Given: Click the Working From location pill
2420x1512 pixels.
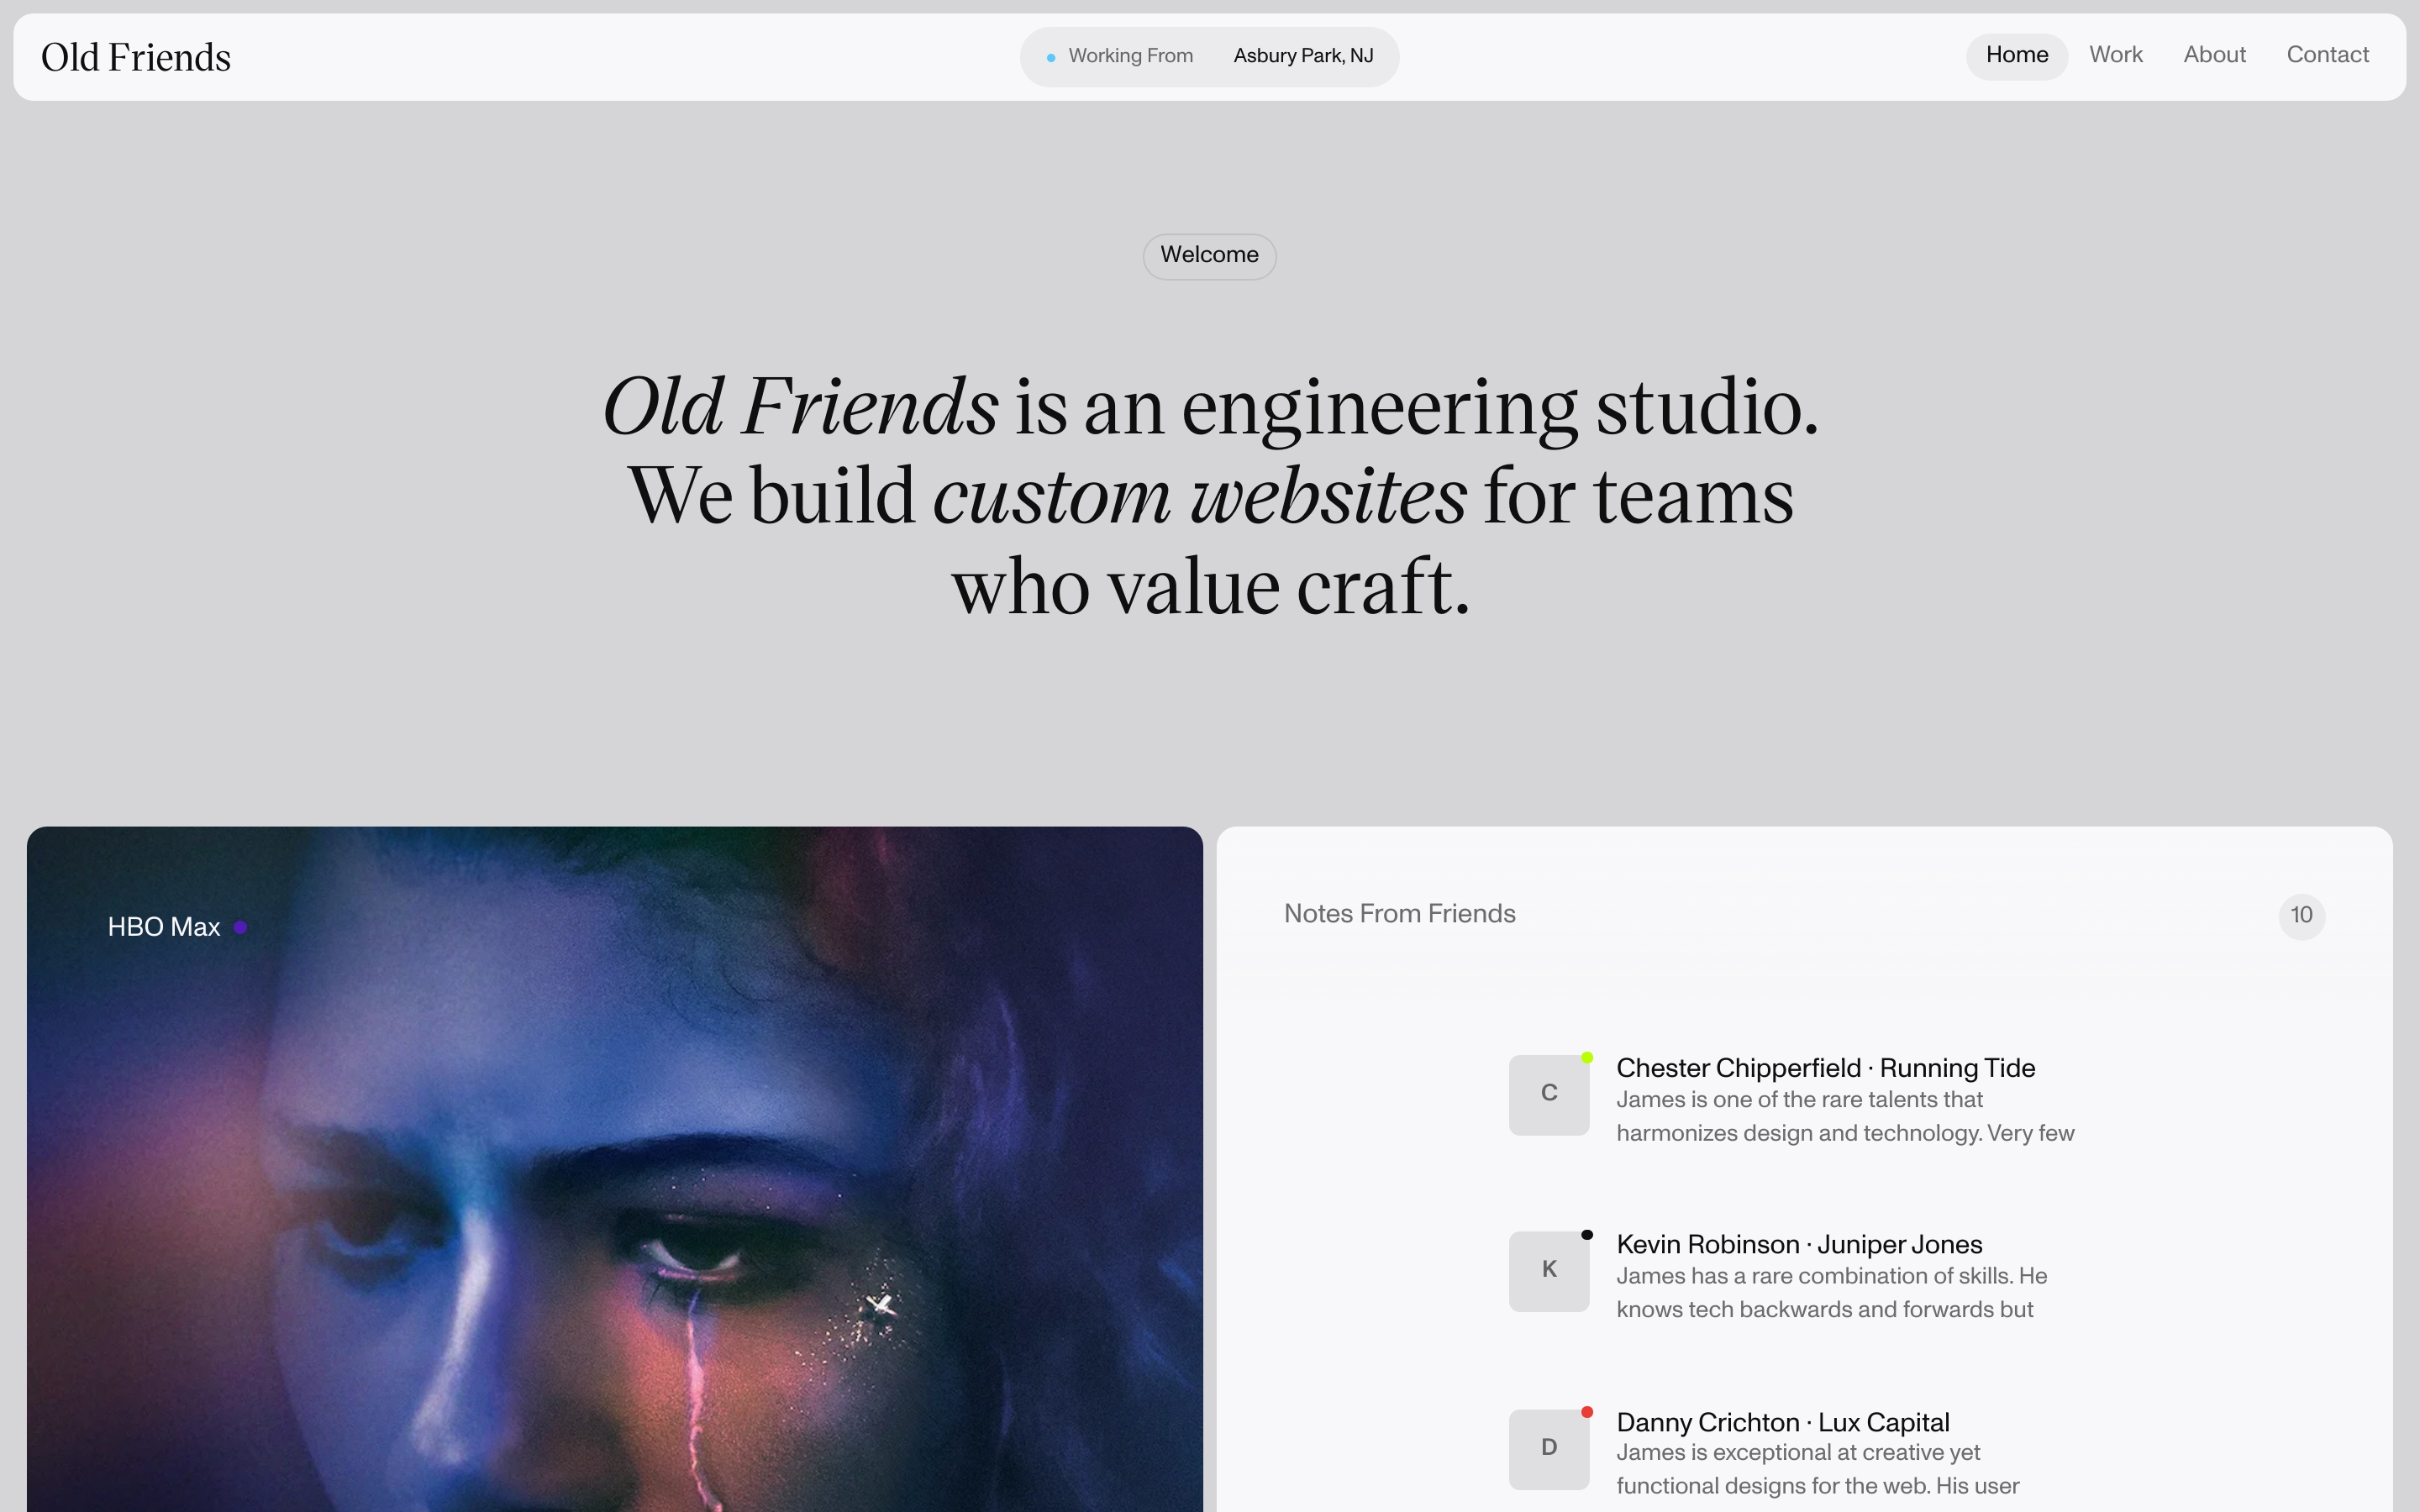Looking at the screenshot, I should (1130, 56).
